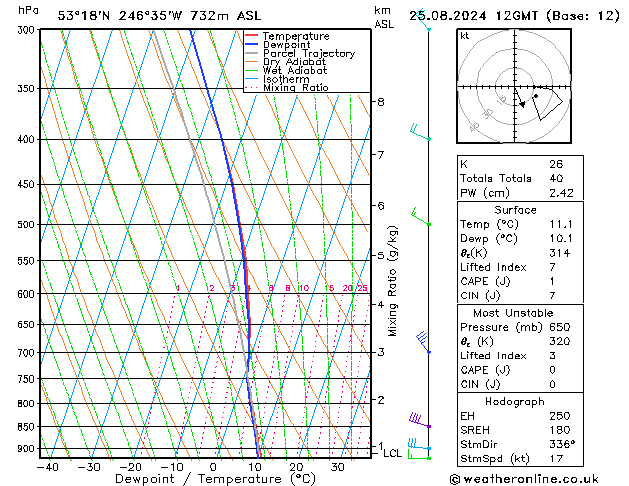Viewport: 629px width, 486px height.
Task: Click the surface Temp value 11.1
Action: point(561,224)
